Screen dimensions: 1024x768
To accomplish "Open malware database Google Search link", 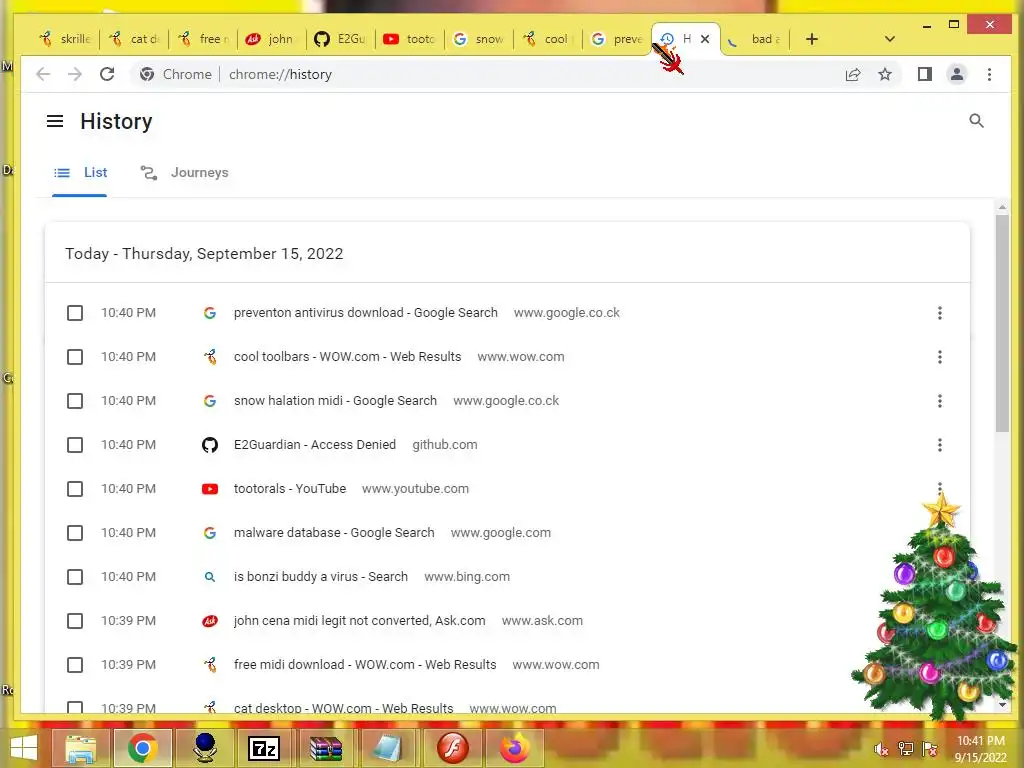I will [334, 533].
